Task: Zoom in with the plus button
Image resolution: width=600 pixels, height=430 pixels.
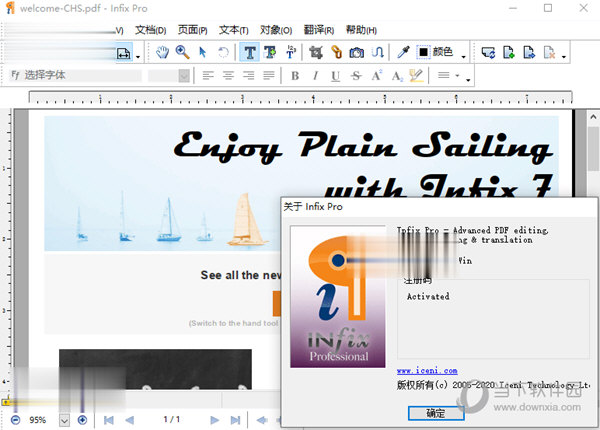Action: tap(82, 420)
